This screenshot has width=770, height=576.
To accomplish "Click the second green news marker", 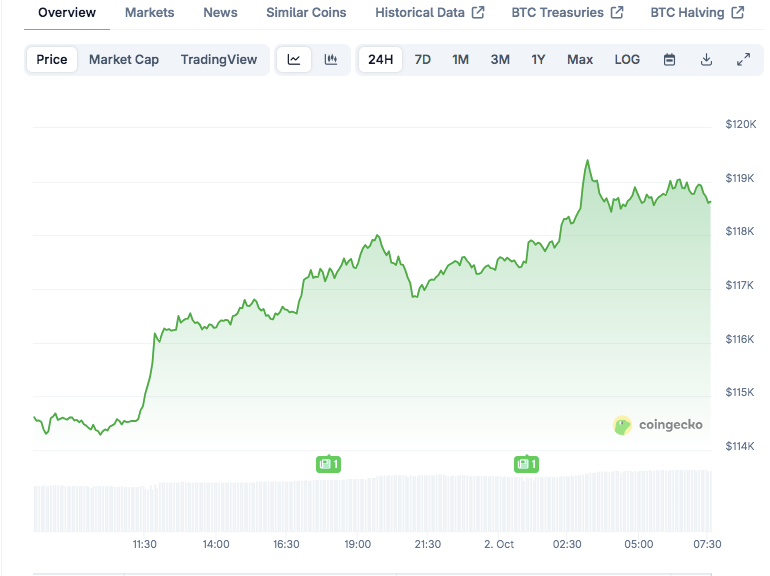I will pyautogui.click(x=526, y=464).
